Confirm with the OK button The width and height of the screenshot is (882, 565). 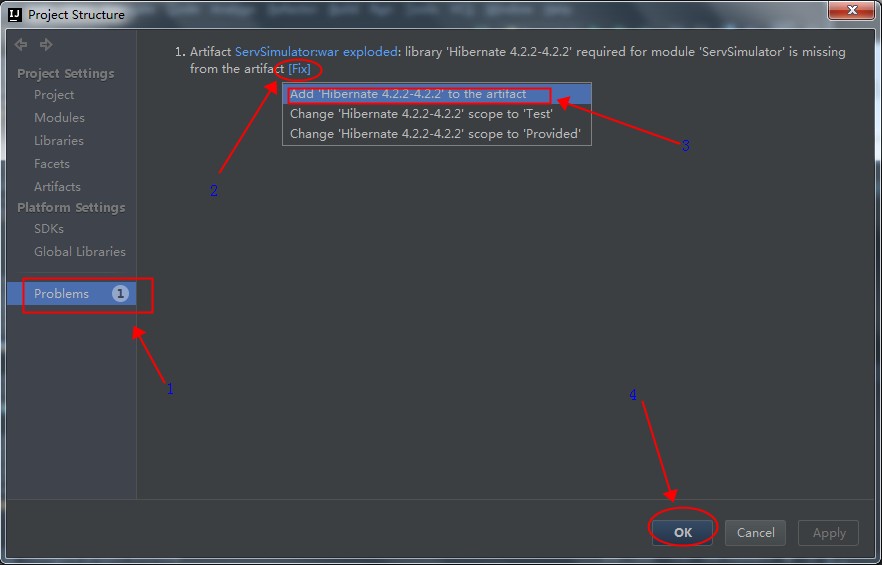point(682,532)
